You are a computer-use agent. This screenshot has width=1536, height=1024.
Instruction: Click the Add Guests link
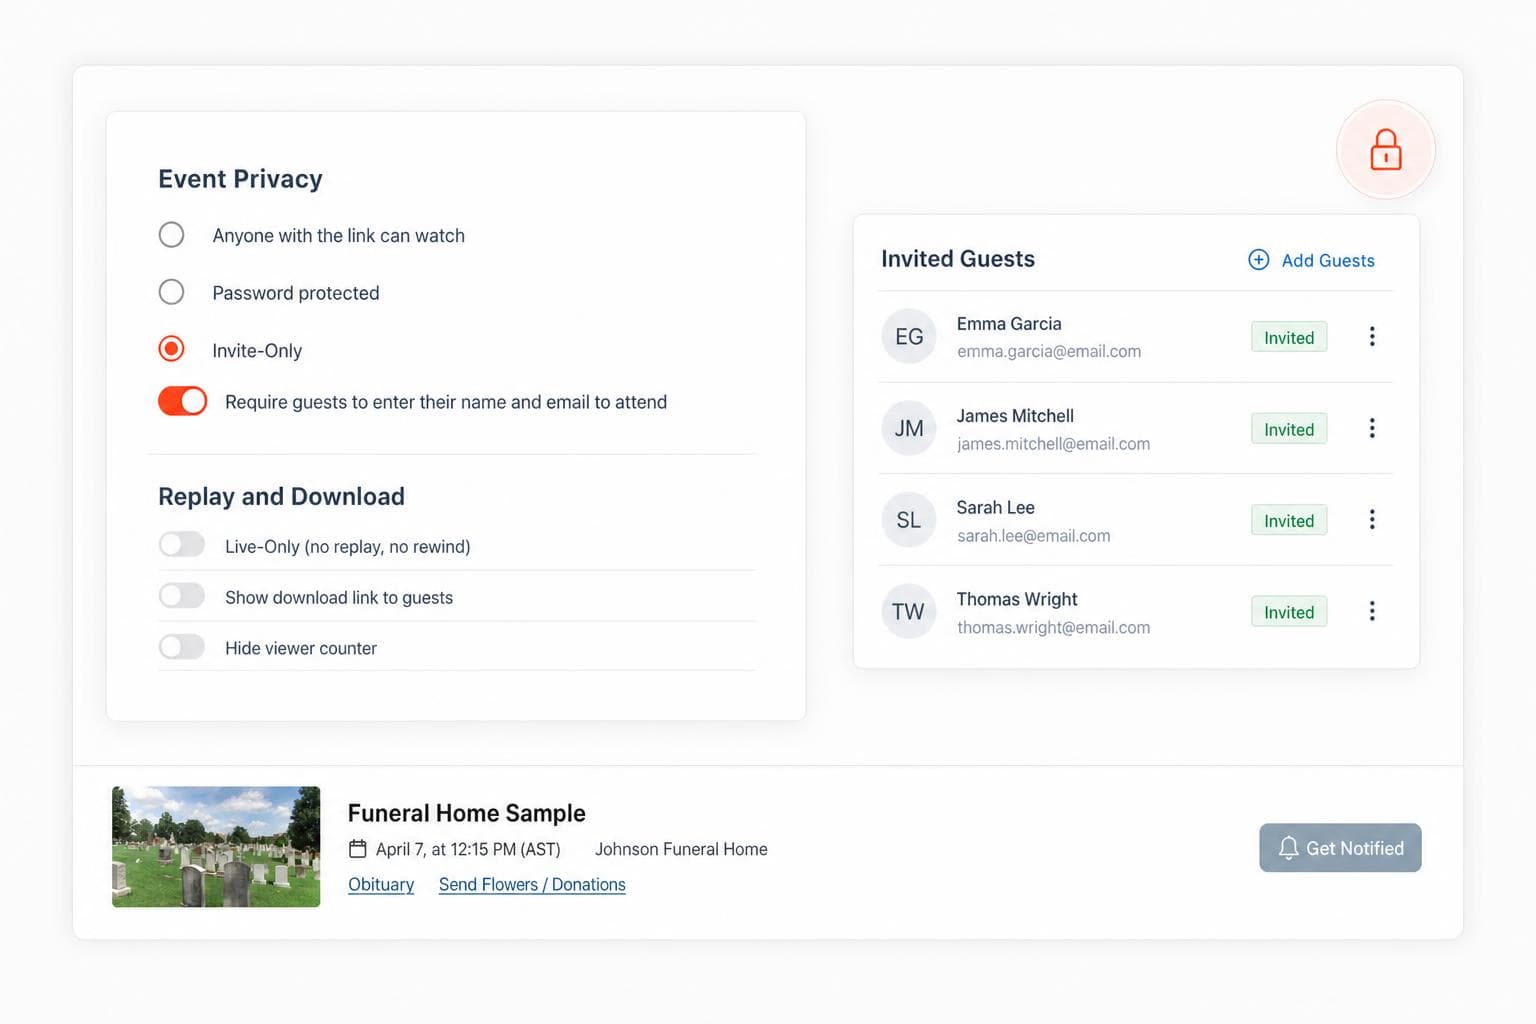(x=1328, y=260)
